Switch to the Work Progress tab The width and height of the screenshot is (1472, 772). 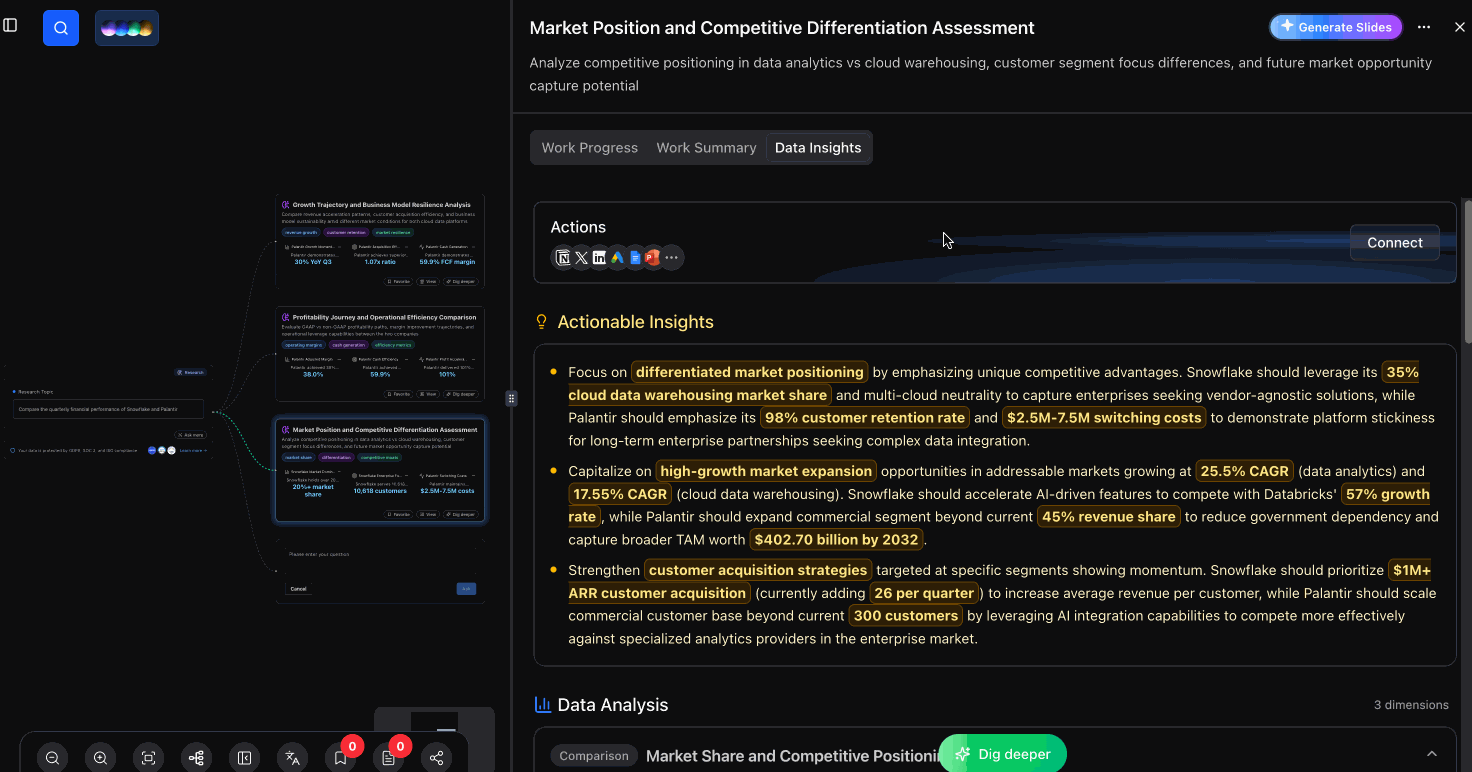point(589,148)
